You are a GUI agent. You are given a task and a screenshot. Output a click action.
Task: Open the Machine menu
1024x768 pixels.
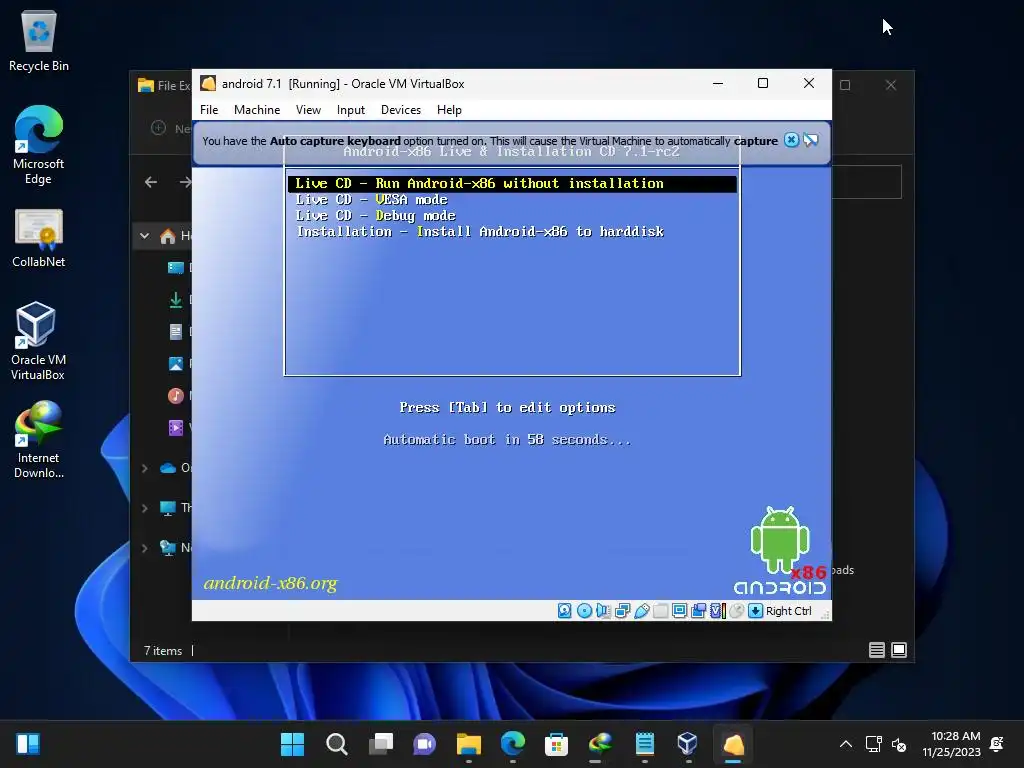point(257,110)
